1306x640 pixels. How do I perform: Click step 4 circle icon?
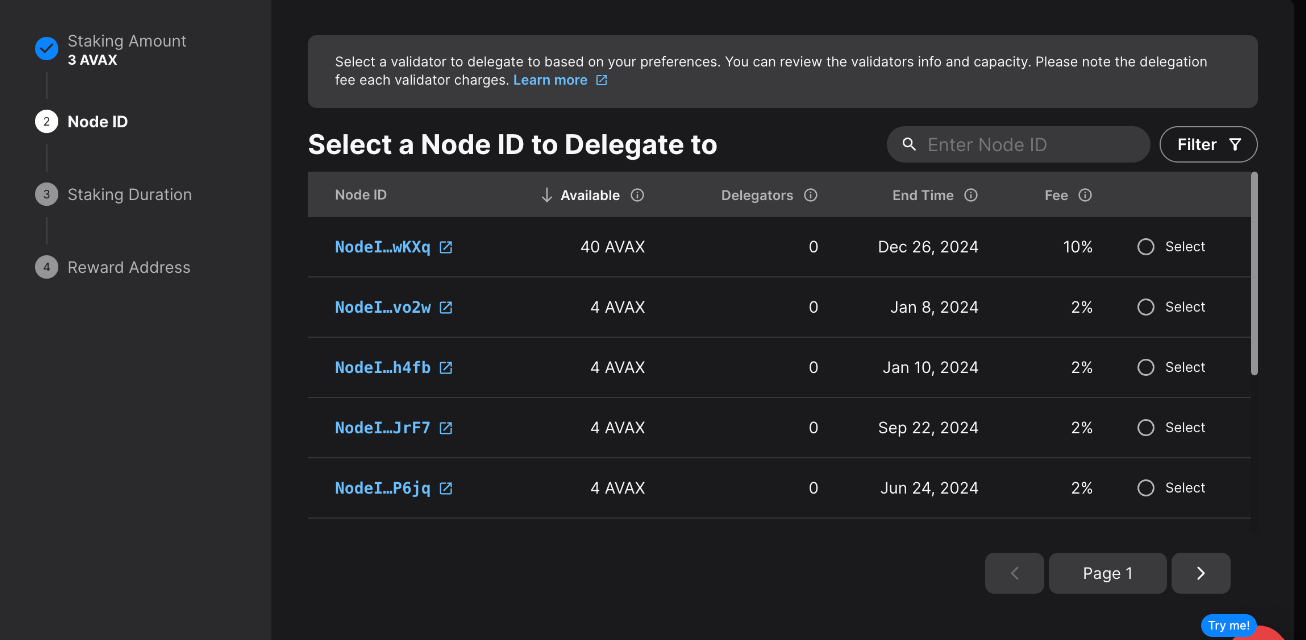(x=46, y=267)
